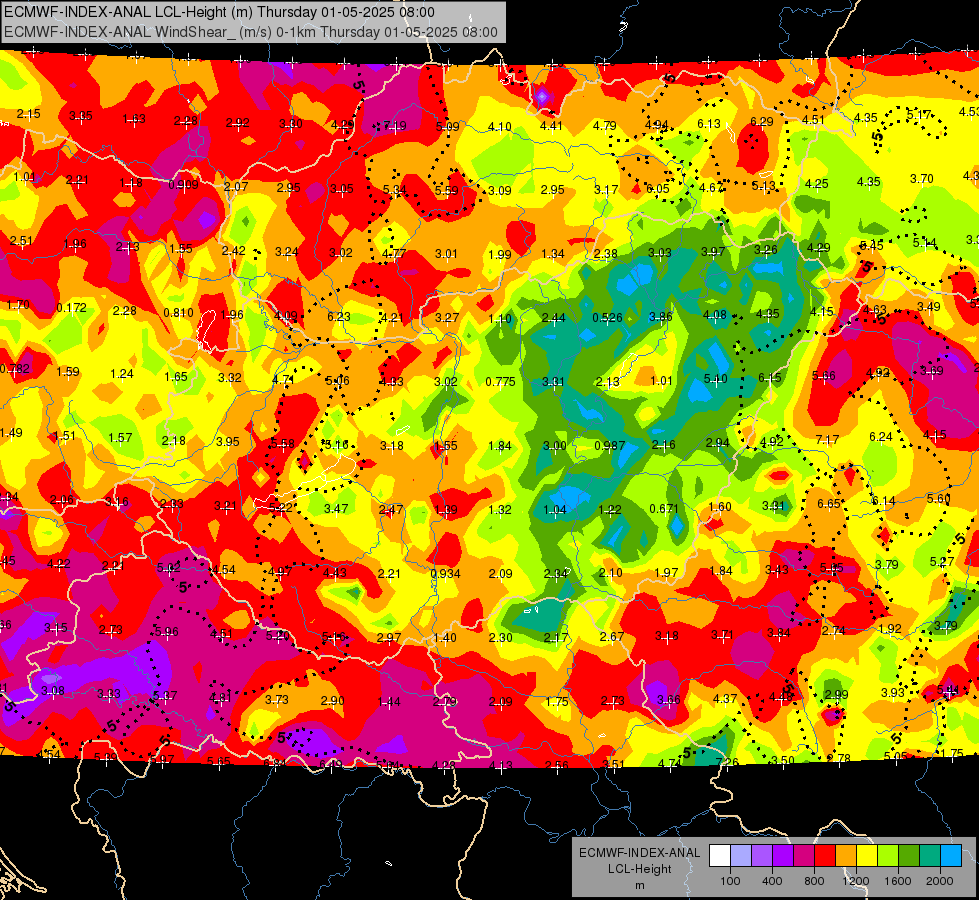Screen dimensions: 979x900
Task: Click the legend value 800
Action: point(814,881)
